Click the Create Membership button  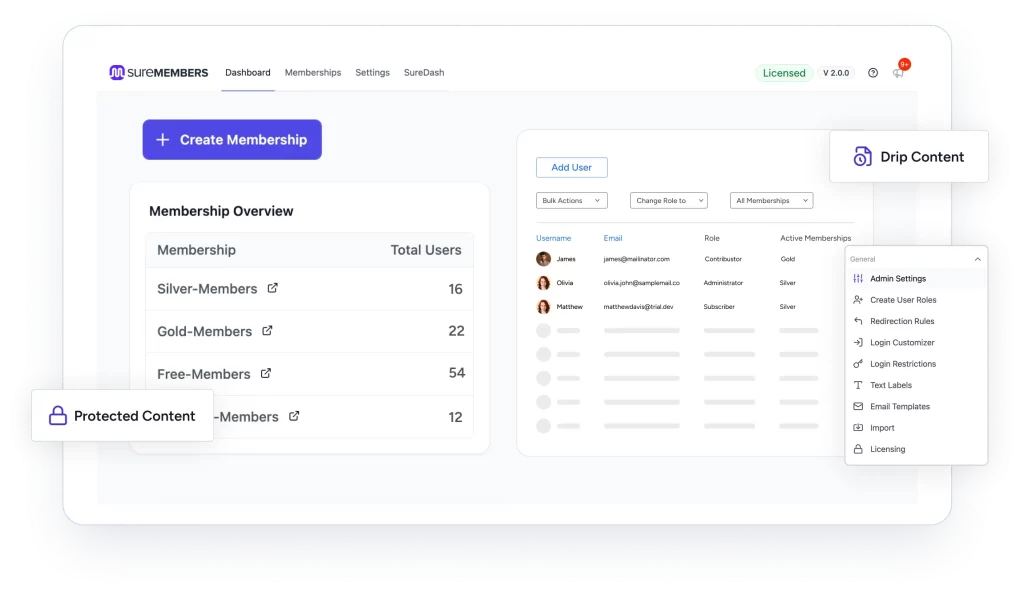[x=232, y=140]
